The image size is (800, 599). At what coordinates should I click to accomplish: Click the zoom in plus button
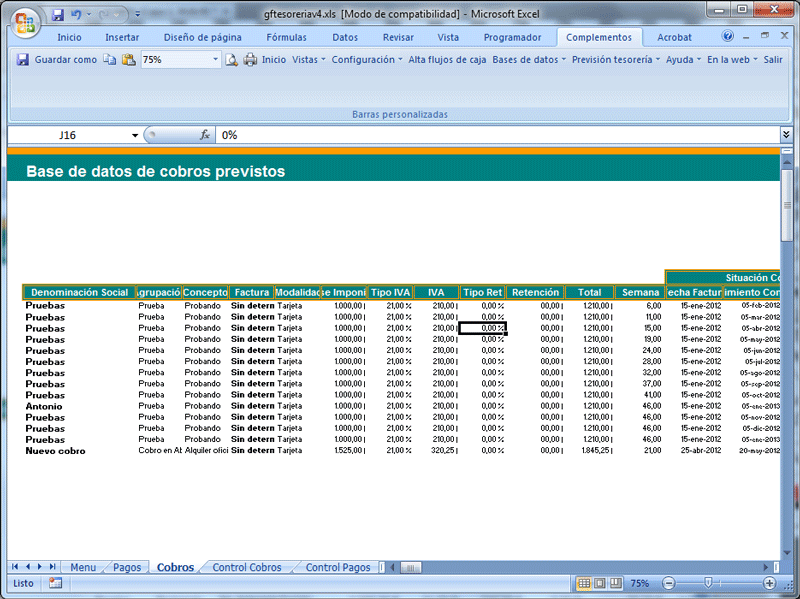[769, 583]
